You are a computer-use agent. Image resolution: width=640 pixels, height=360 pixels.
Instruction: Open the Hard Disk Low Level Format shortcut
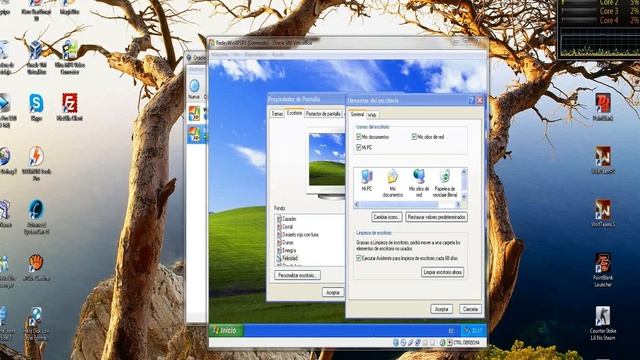(x=36, y=324)
